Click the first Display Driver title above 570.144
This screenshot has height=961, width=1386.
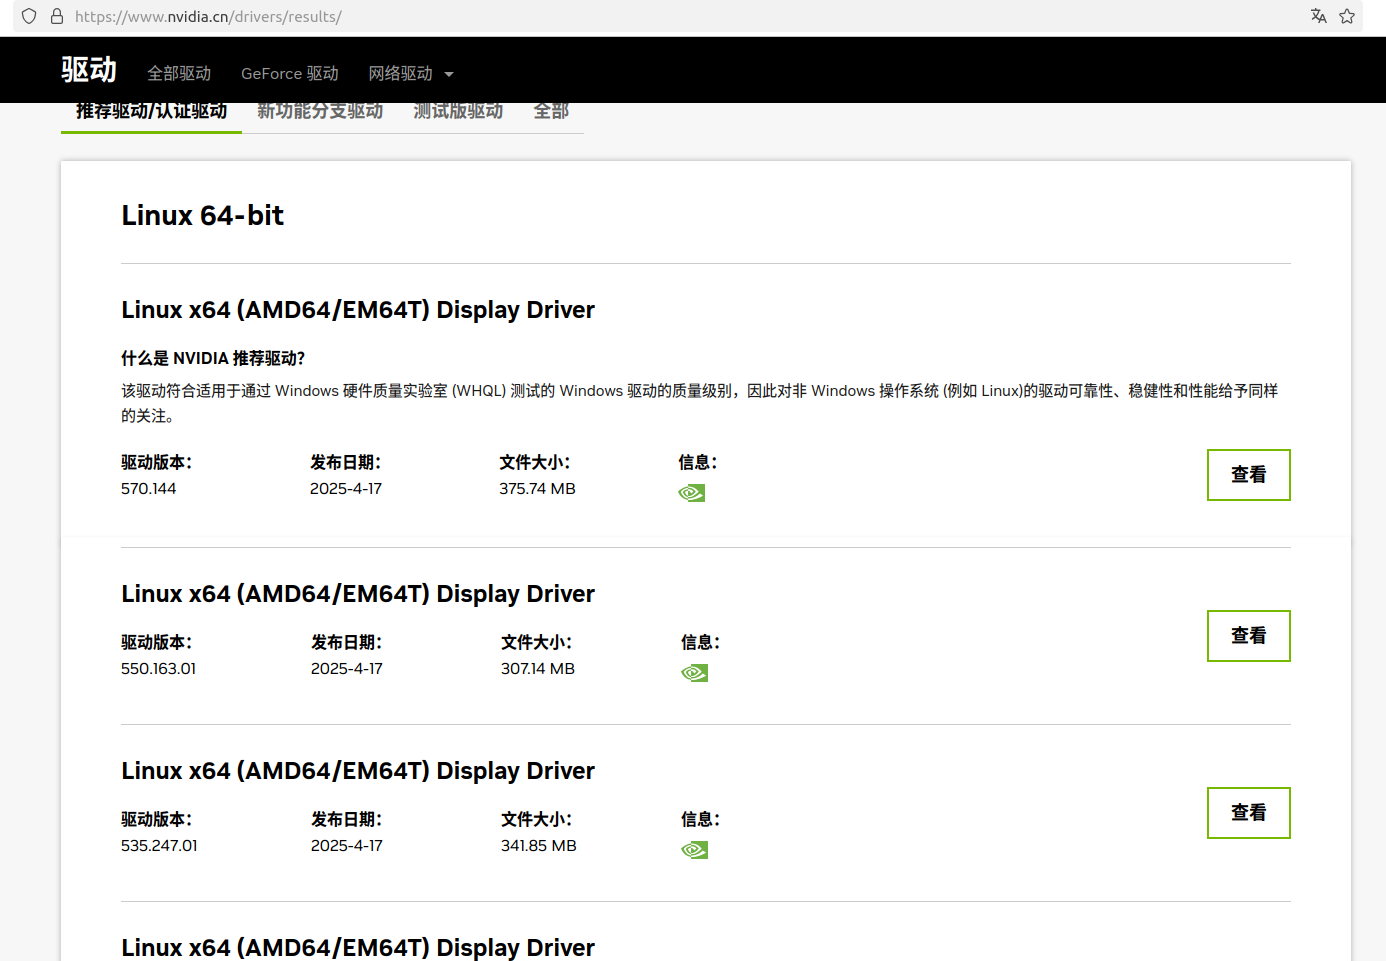(358, 310)
